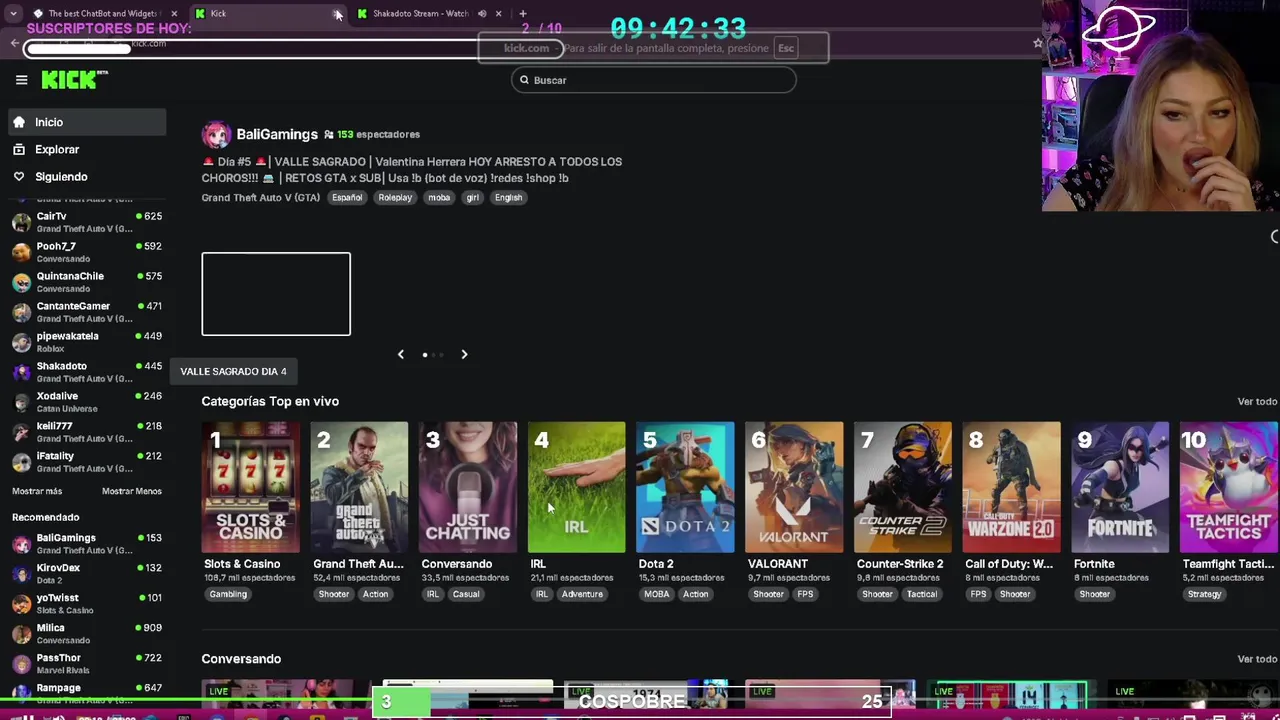Select Casual tag under Conversando
This screenshot has height=720, width=1280.
pyautogui.click(x=465, y=594)
